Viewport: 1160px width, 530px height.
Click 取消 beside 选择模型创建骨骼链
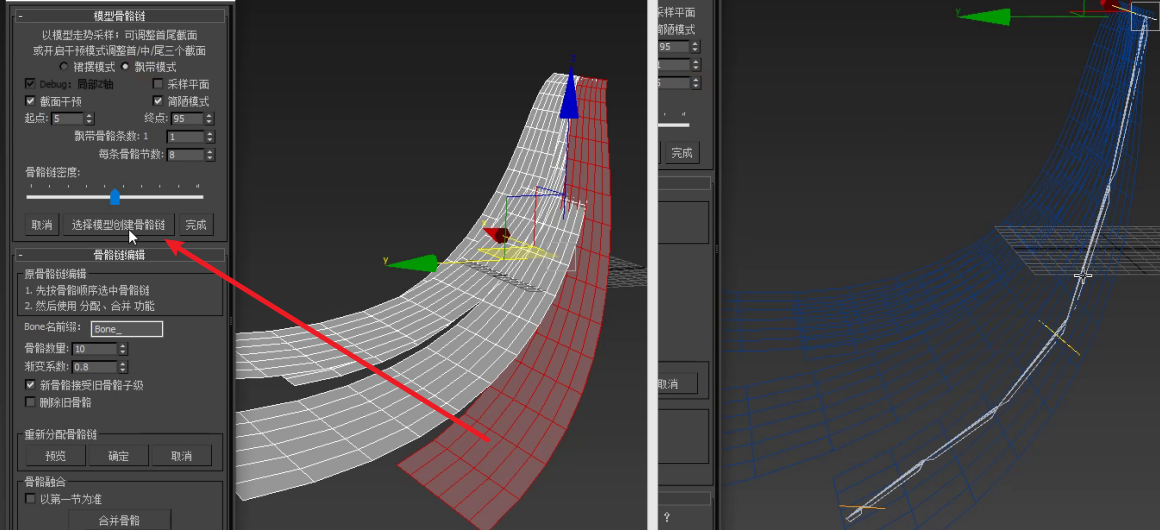coord(43,225)
